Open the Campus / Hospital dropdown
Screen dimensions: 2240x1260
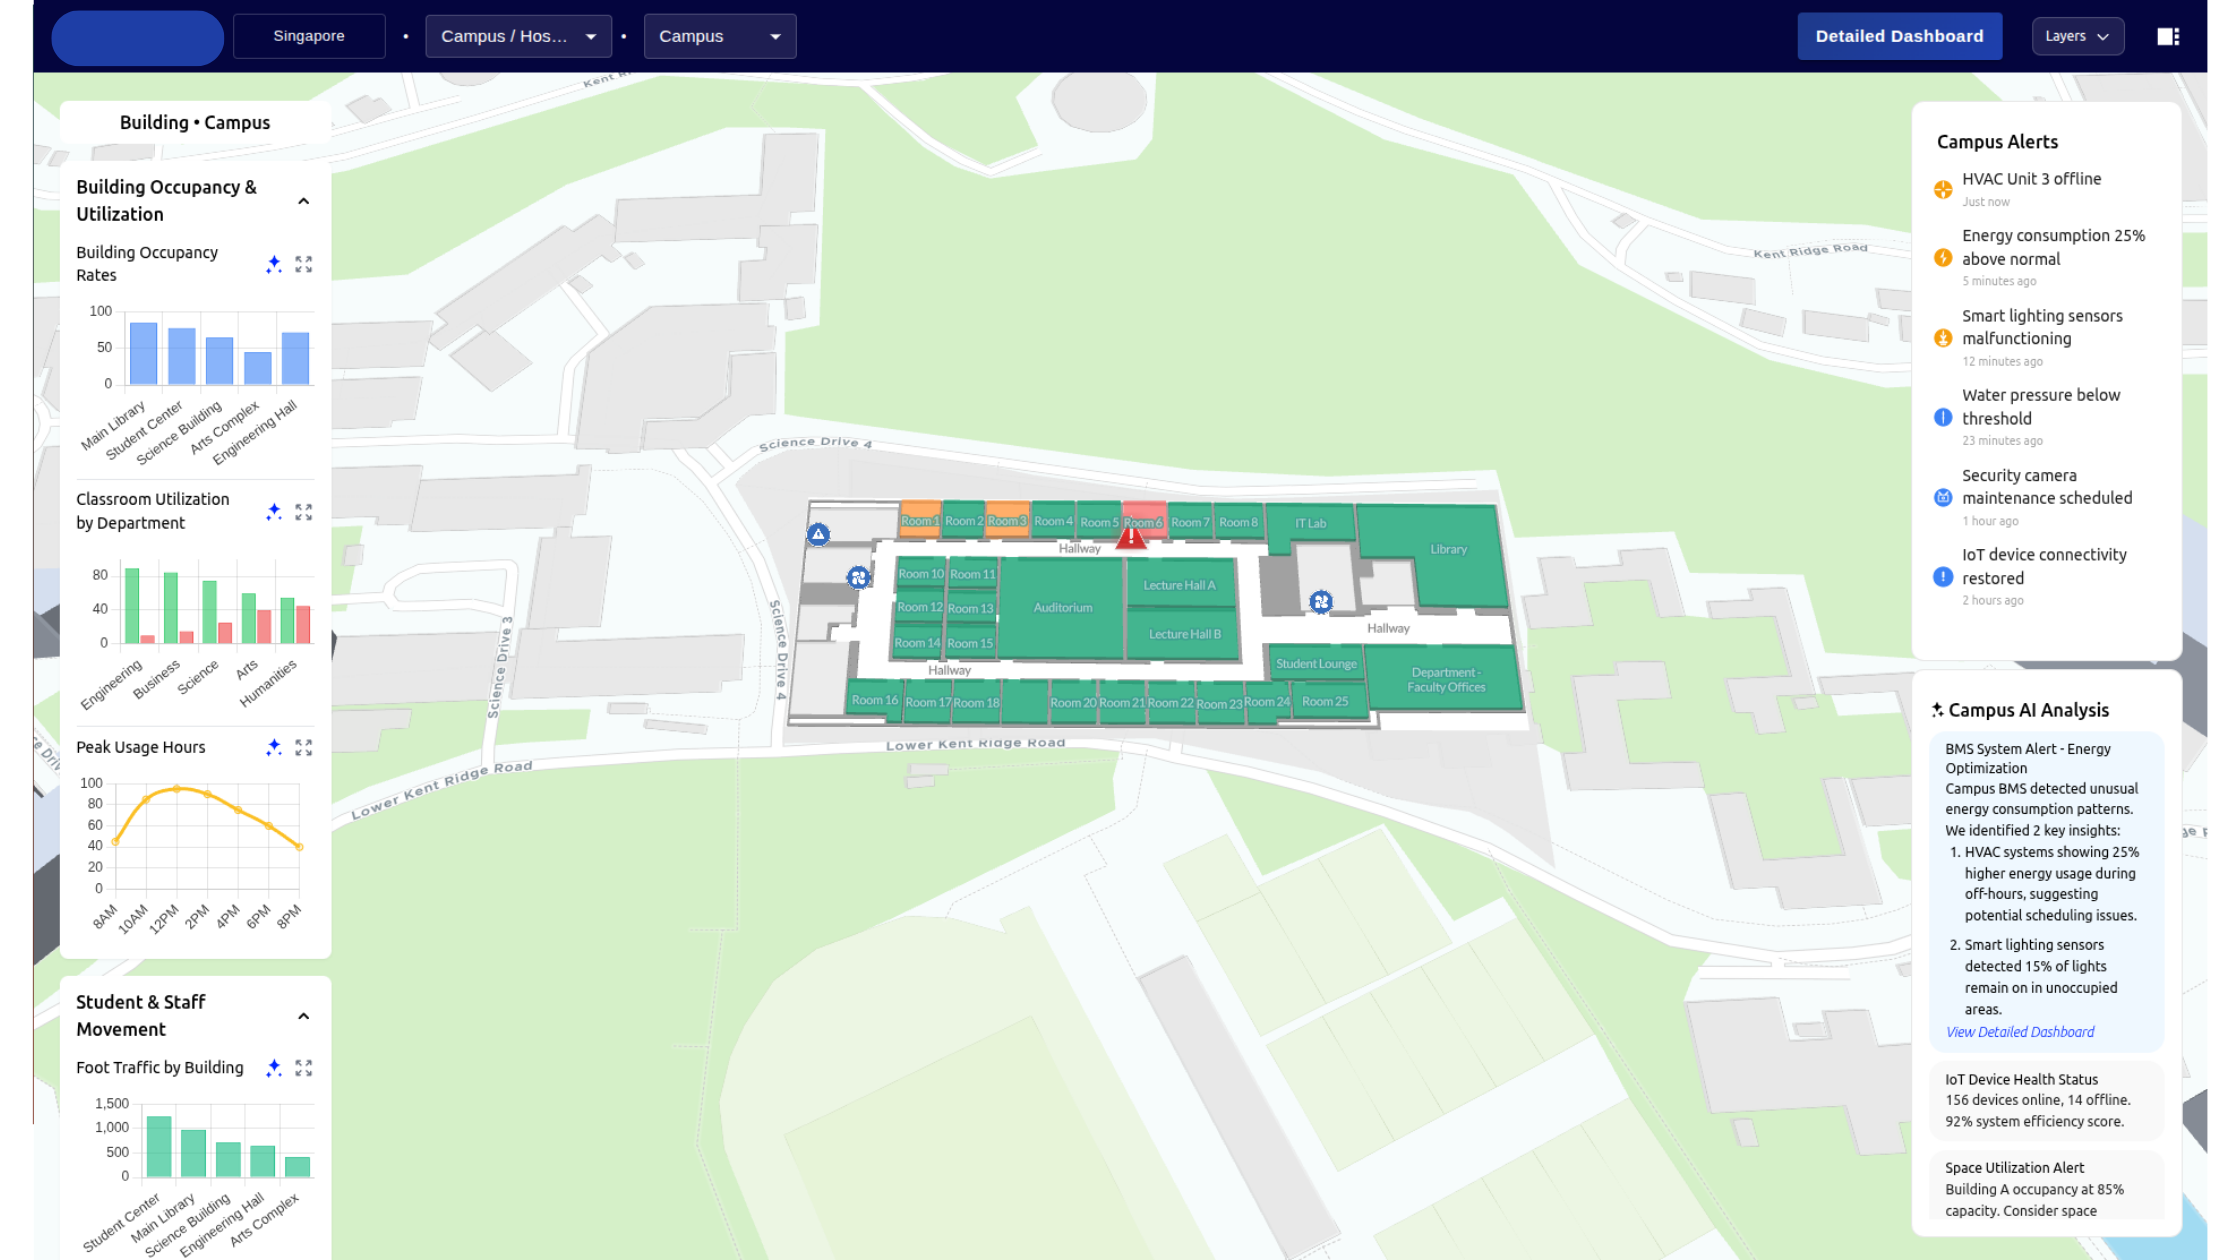click(x=518, y=35)
